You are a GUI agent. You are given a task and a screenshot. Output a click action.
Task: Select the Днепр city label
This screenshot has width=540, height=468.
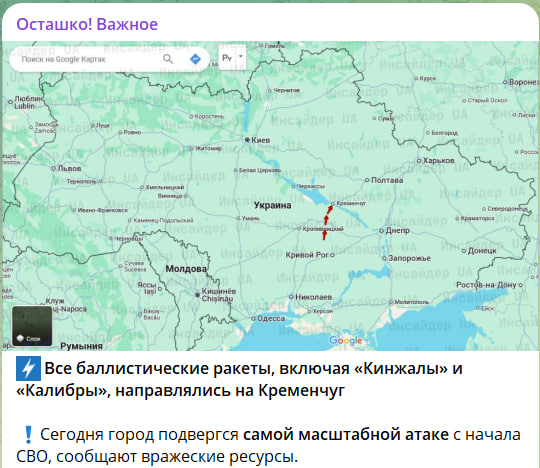point(397,231)
